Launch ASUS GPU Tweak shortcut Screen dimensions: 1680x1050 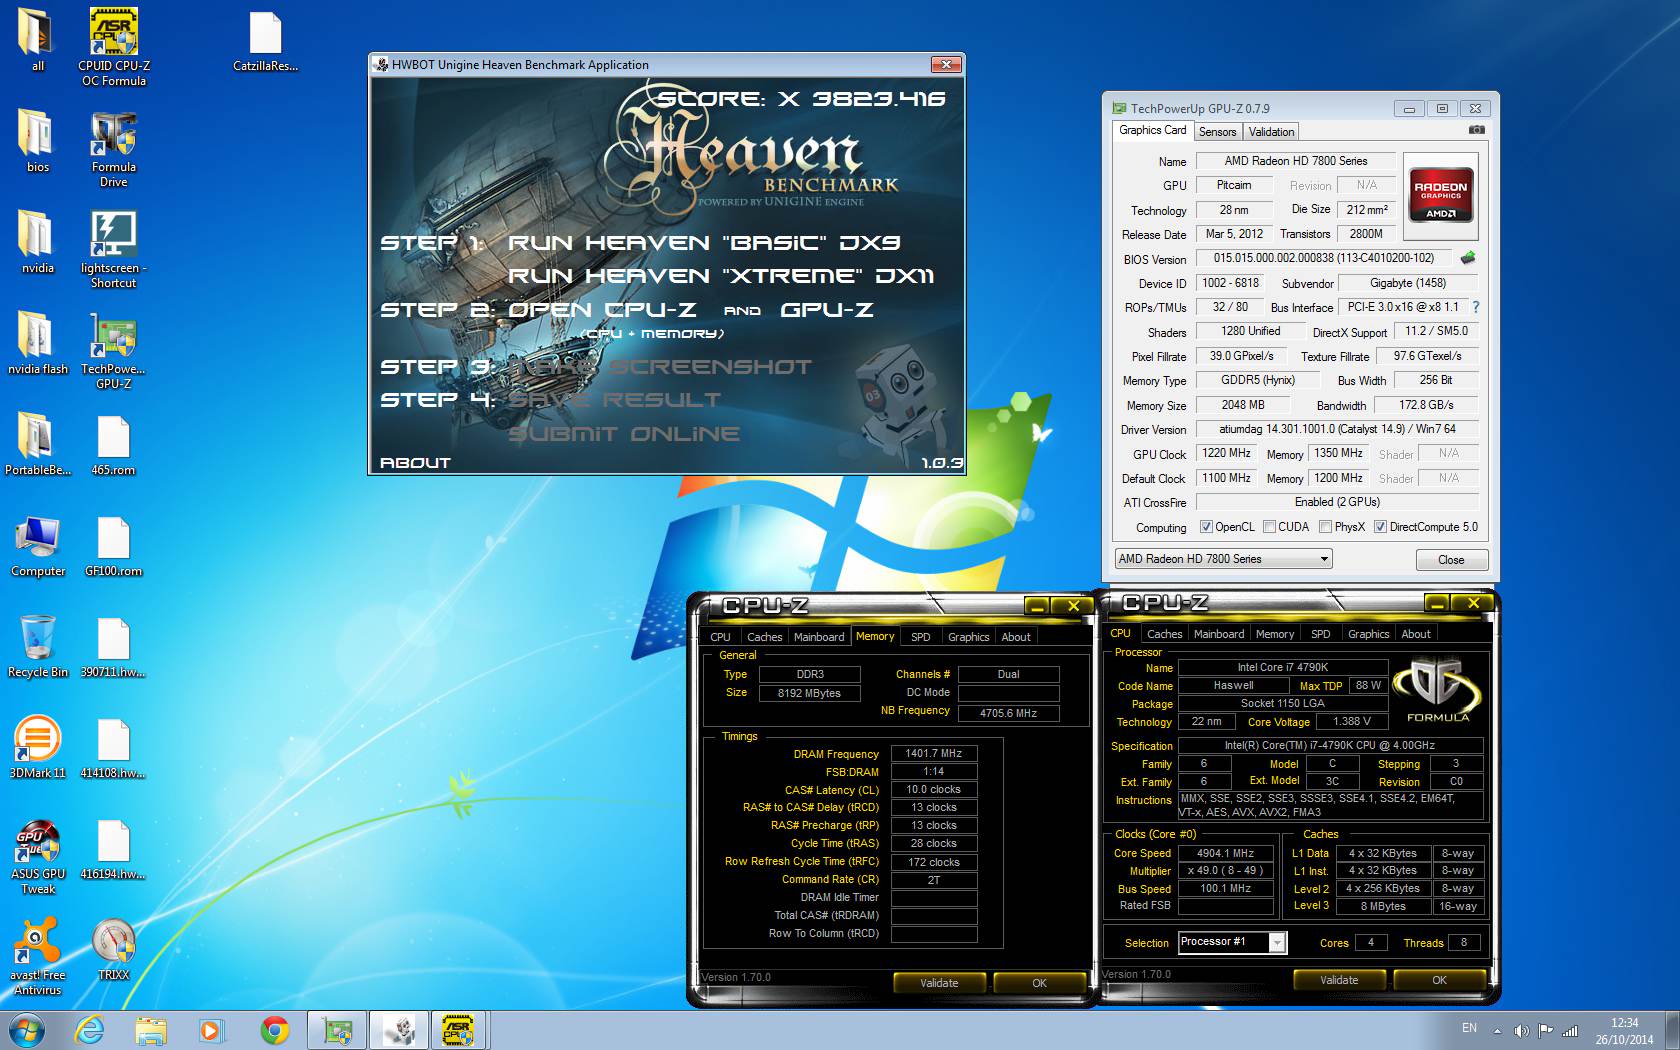click(37, 855)
